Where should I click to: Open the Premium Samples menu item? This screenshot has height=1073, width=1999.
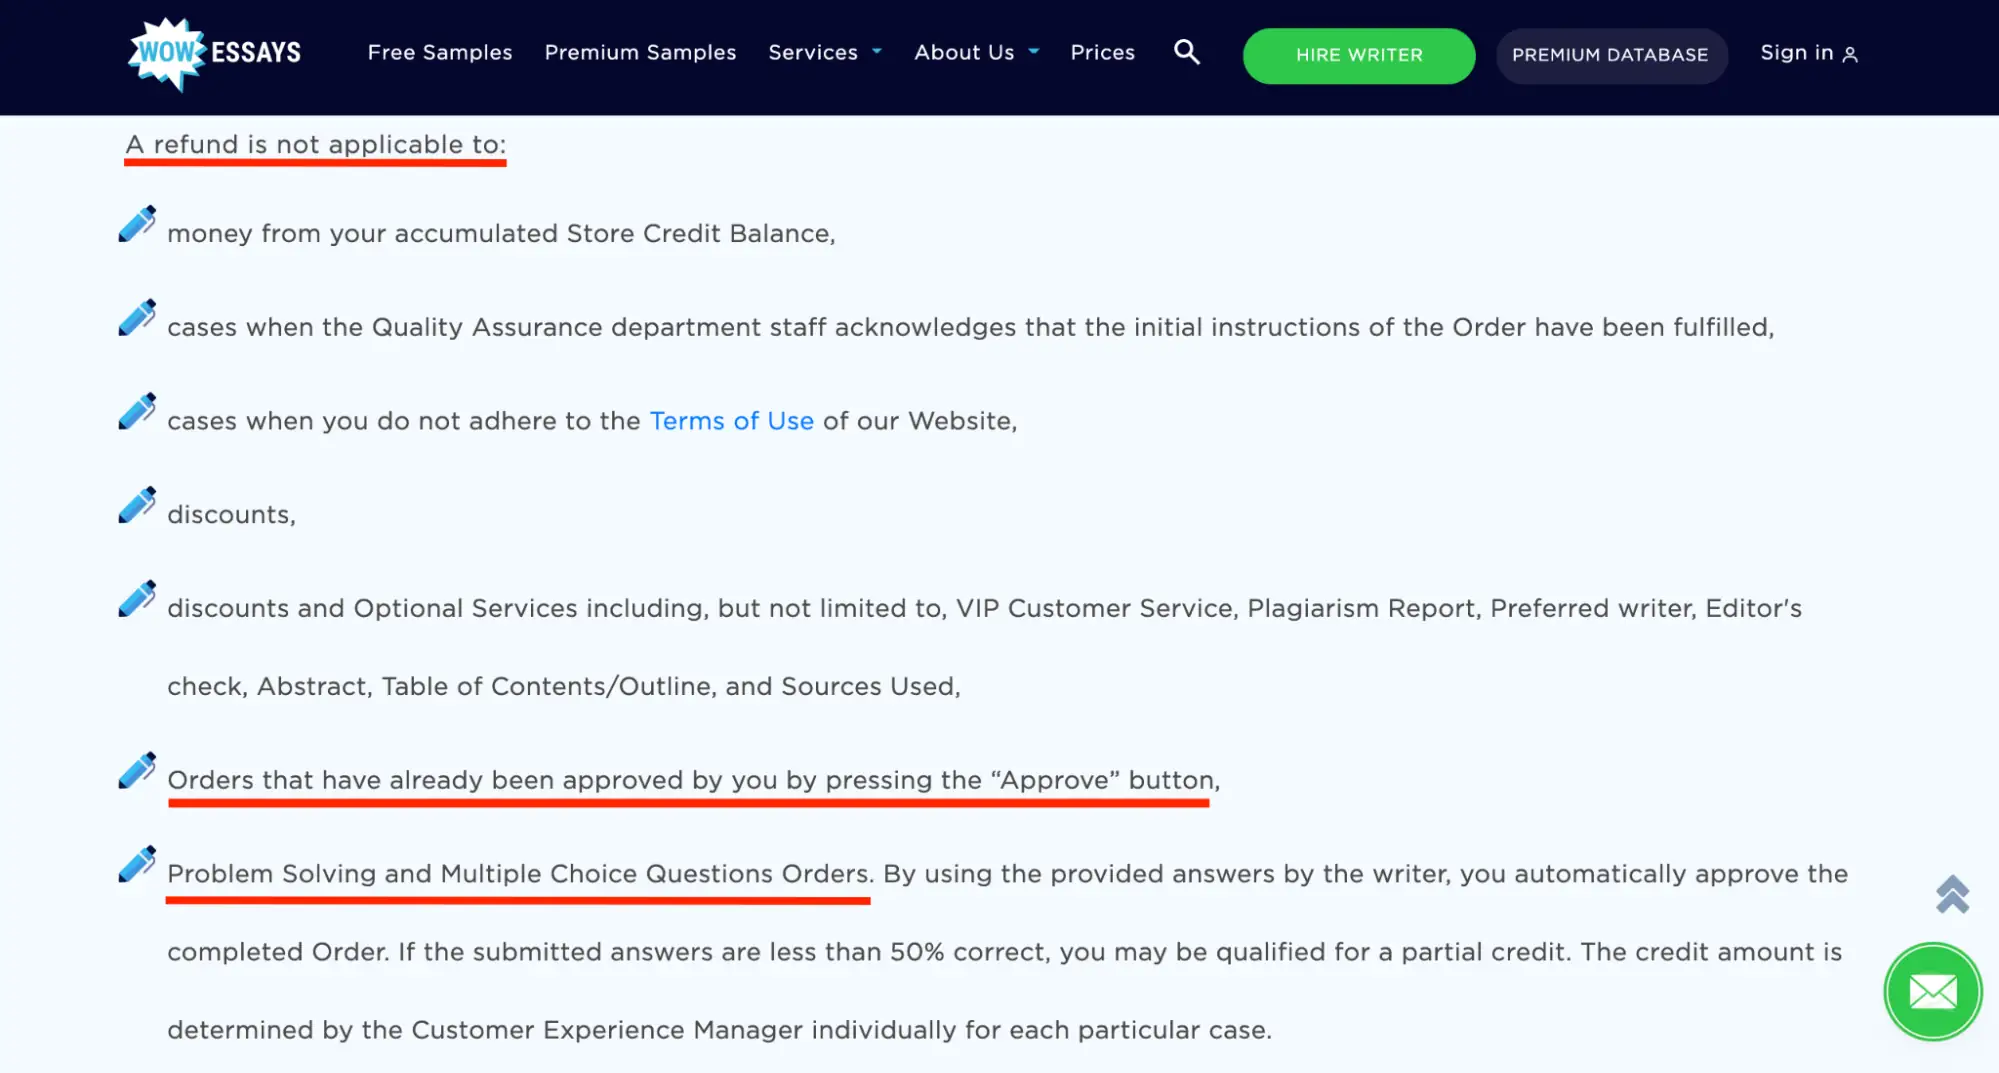click(640, 53)
